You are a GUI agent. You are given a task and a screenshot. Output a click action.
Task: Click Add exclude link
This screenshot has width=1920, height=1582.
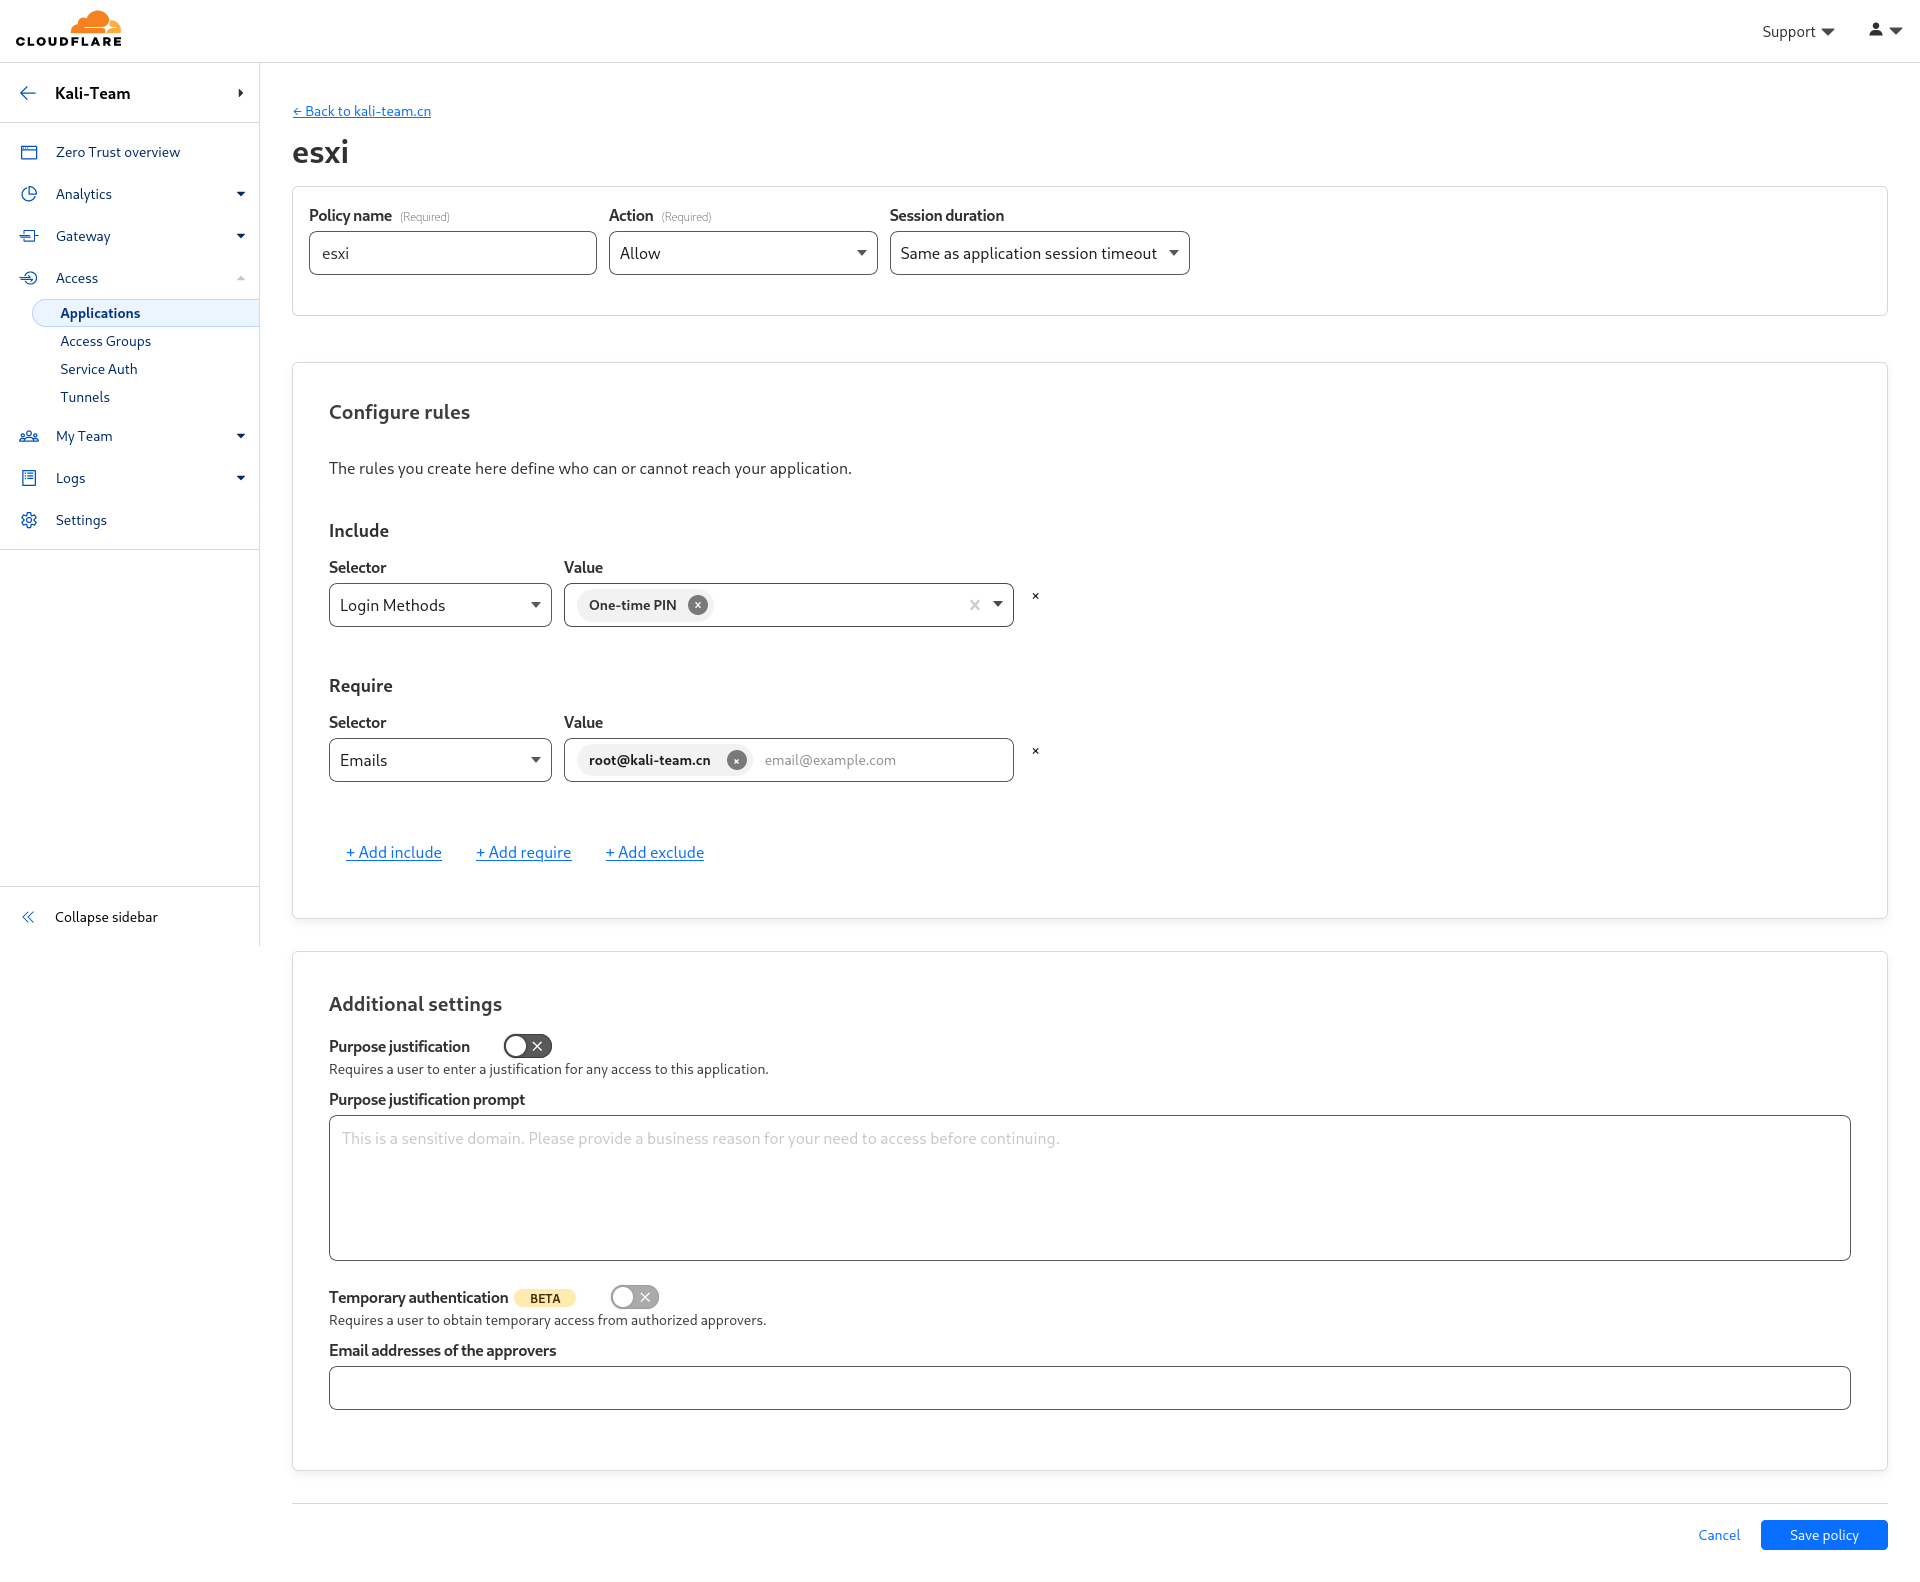(655, 852)
